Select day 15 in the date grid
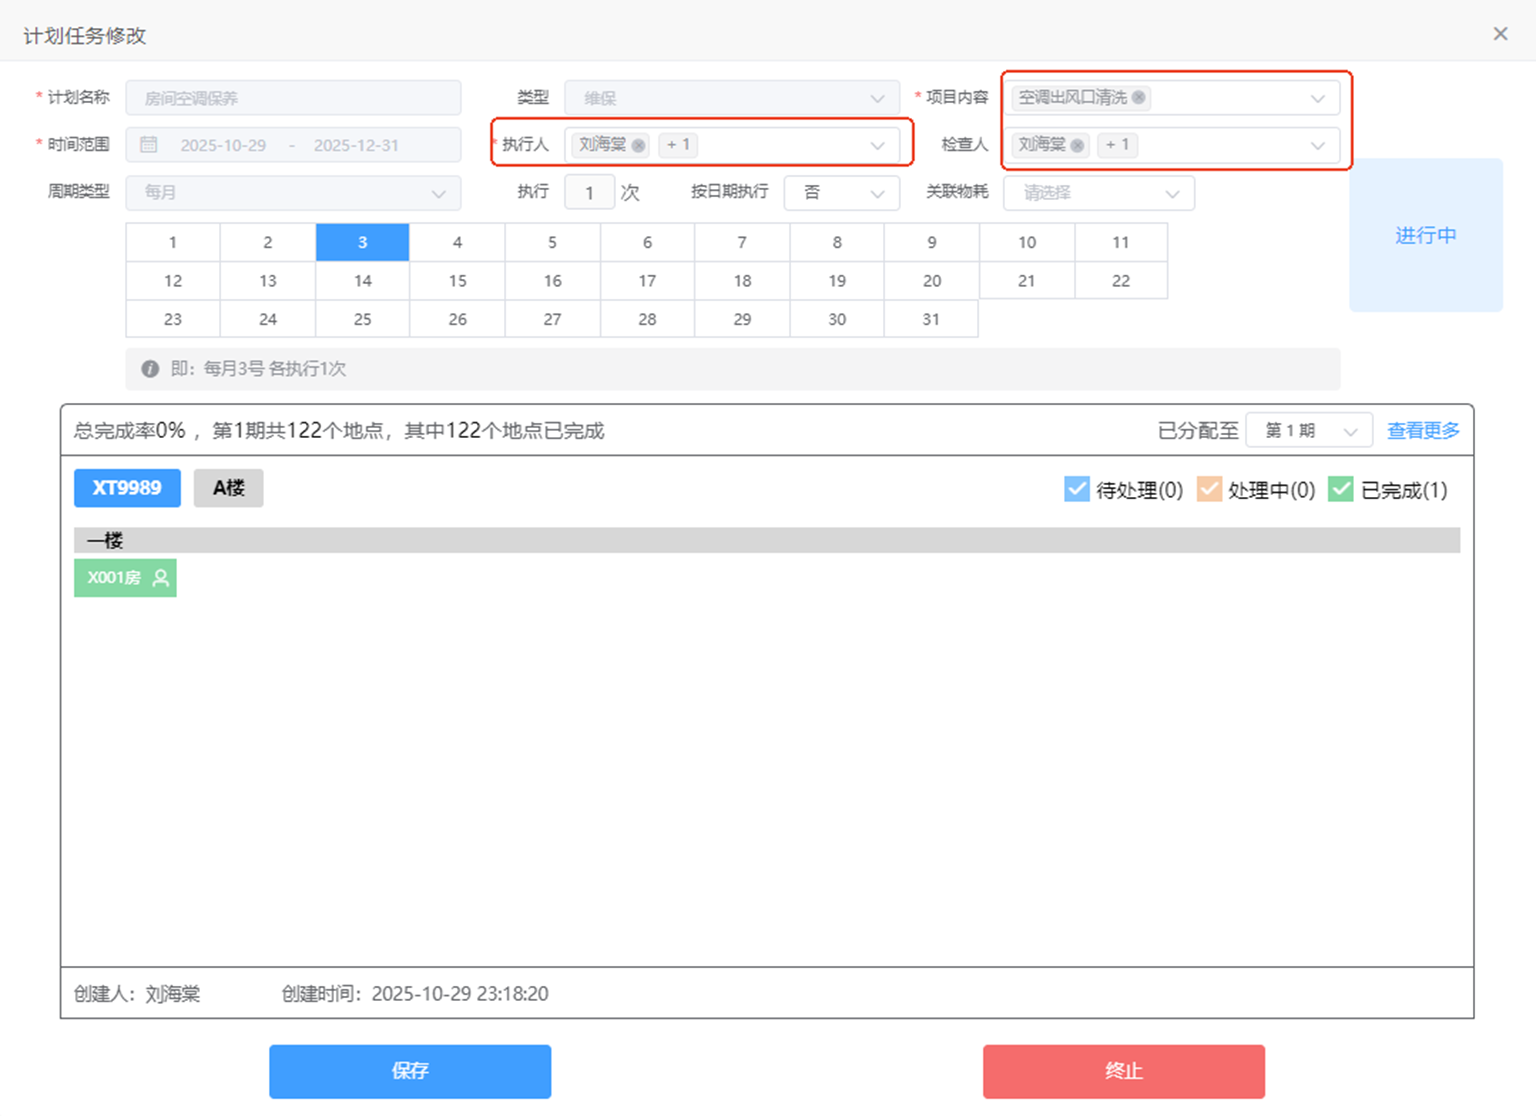The width and height of the screenshot is (1536, 1116). point(457,281)
